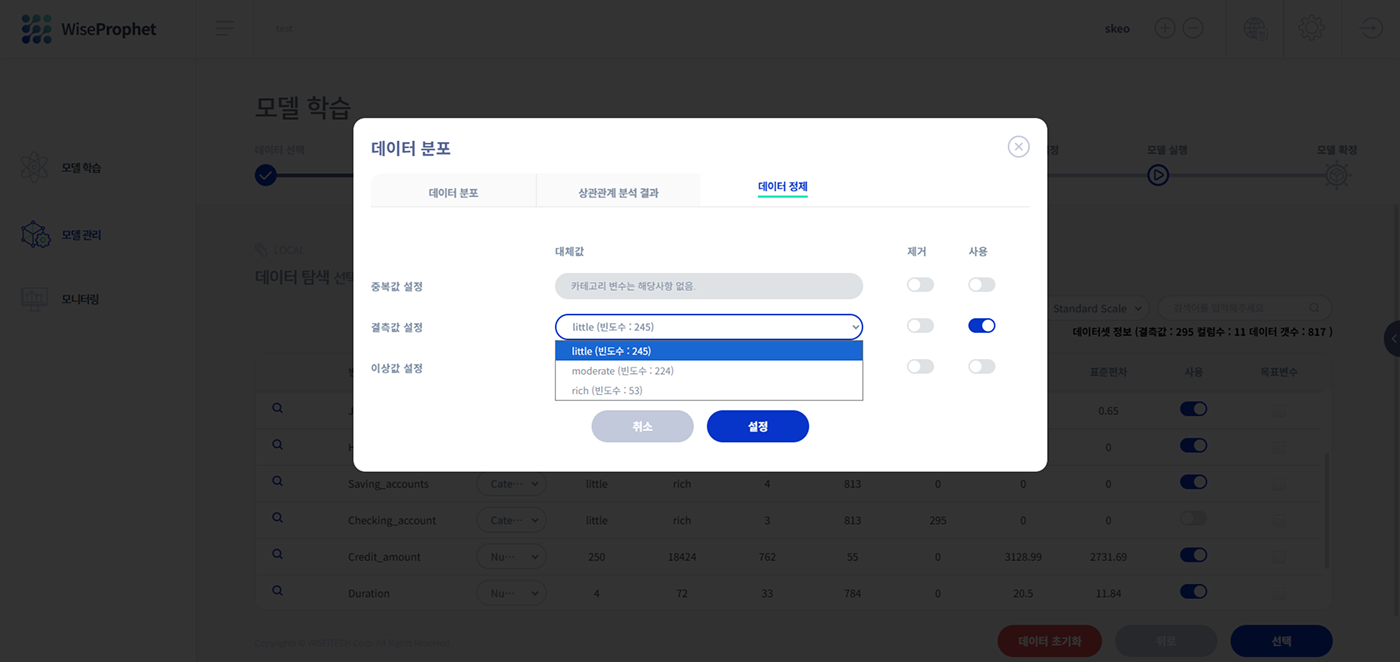The image size is (1400, 662).
Task: Choose rich (빈도수 : 53) option
Action: [x=709, y=391]
